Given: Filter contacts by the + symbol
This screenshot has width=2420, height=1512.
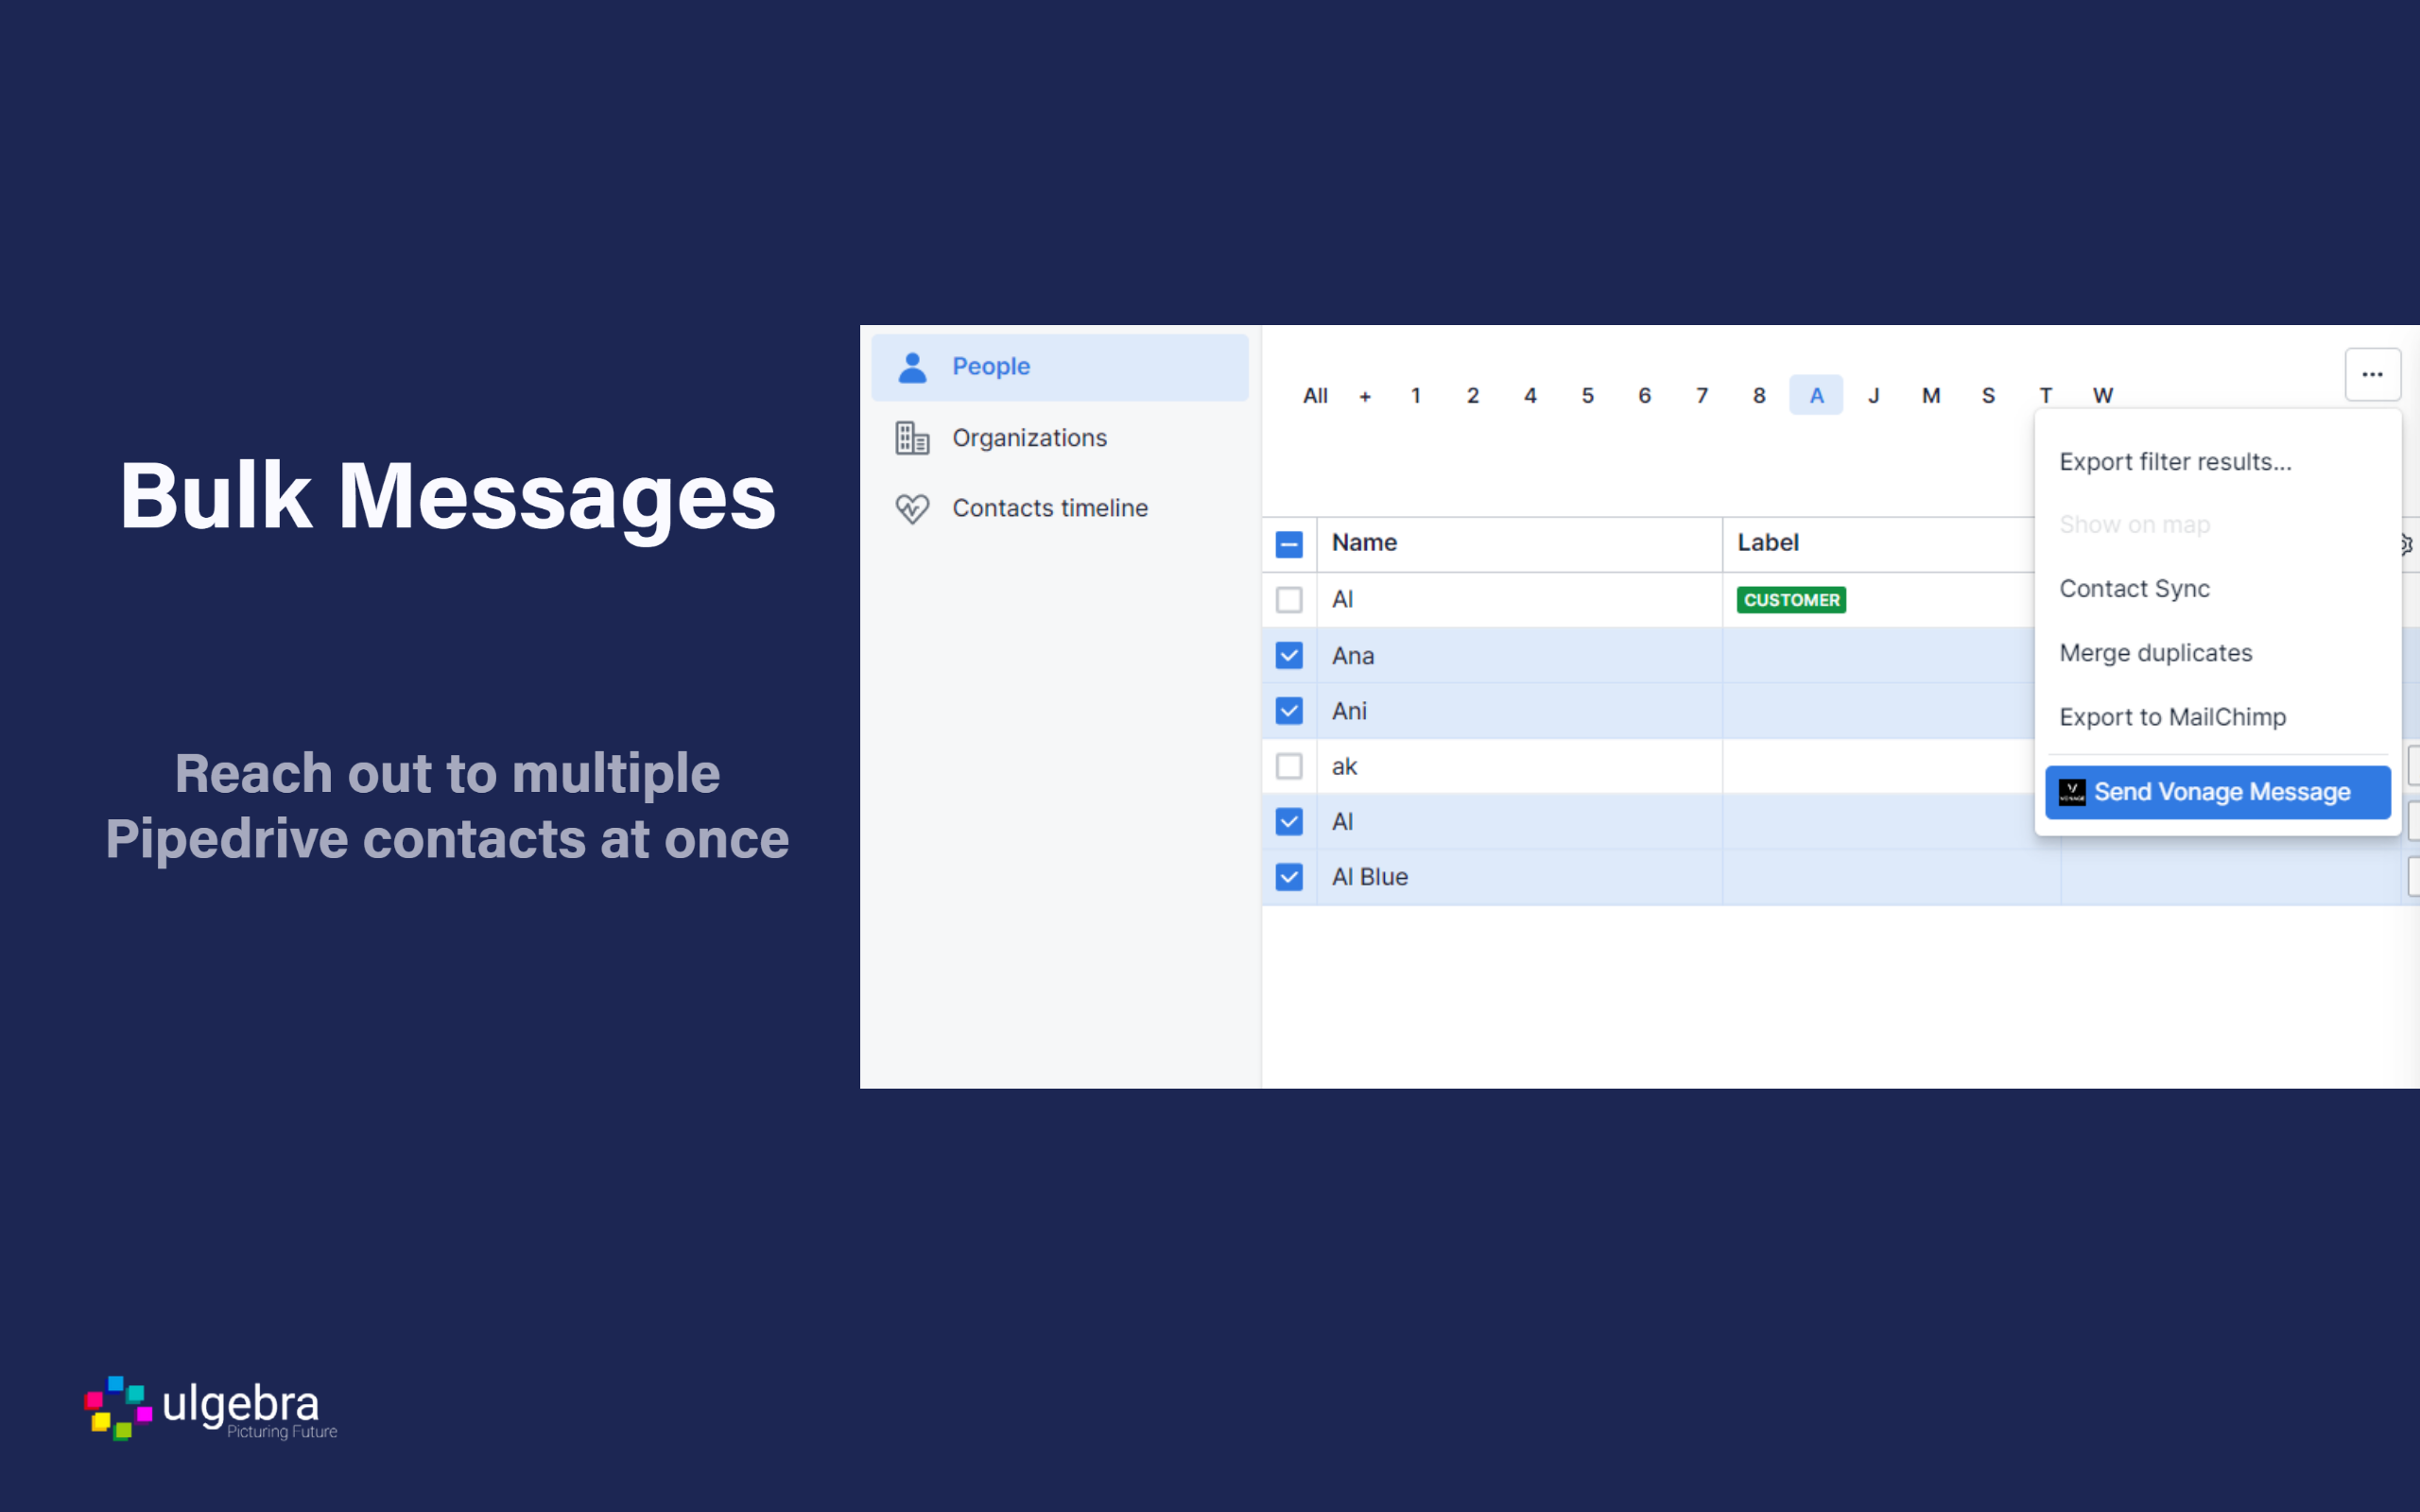Looking at the screenshot, I should pyautogui.click(x=1365, y=396).
